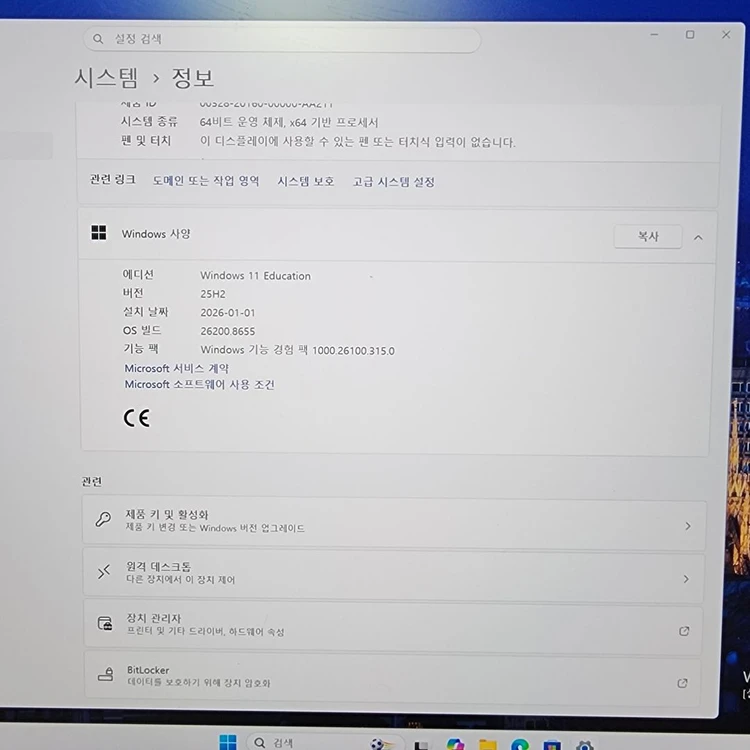Click external-link icon on 장치 관리자 row
Image resolution: width=750 pixels, height=750 pixels.
684,631
